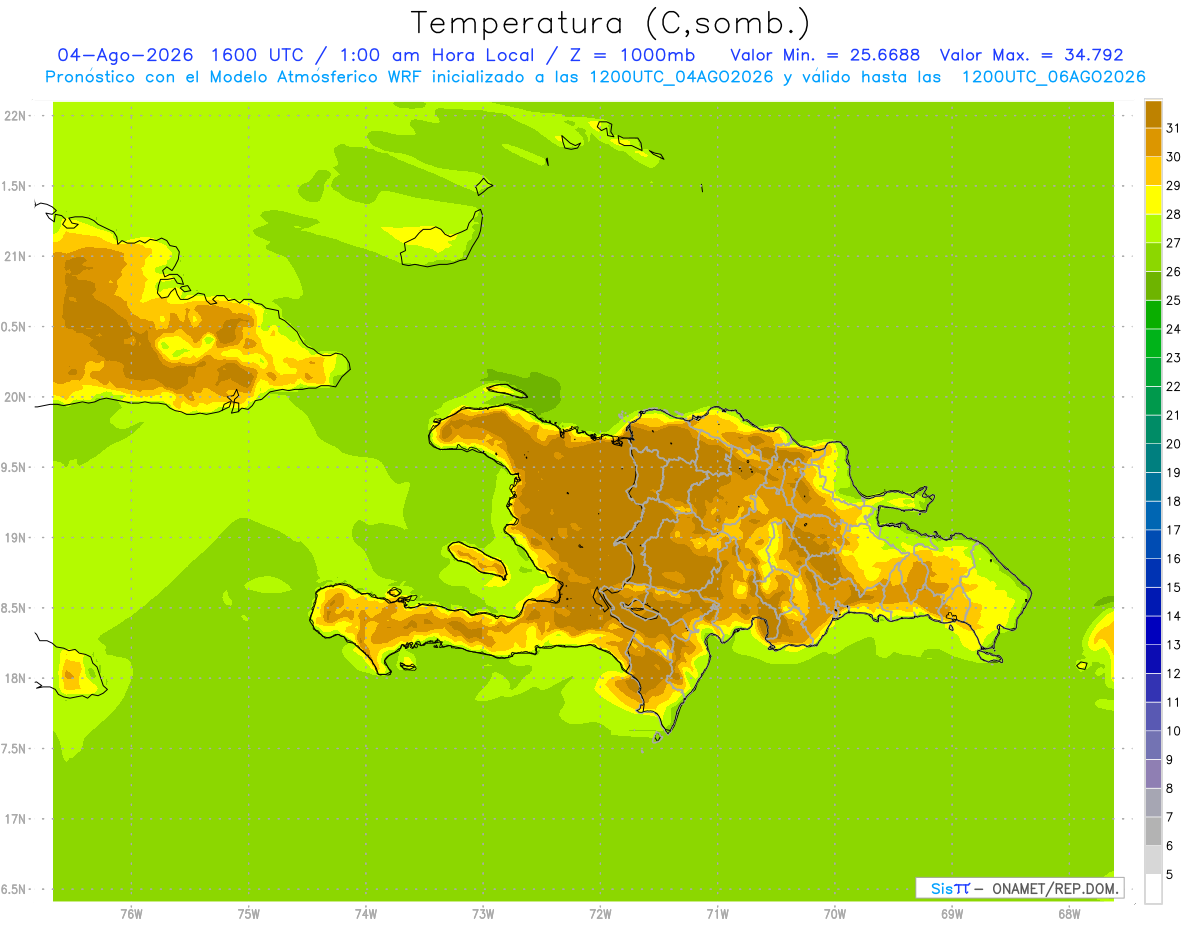Viewport: 1200px width, 927px height.
Task: Click the "18N" latitude label
Action: [14, 678]
